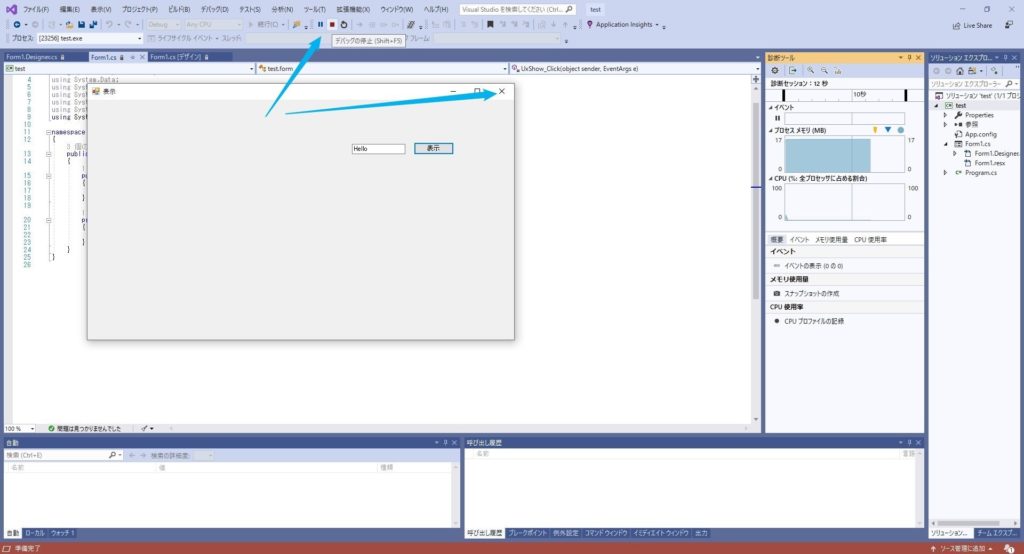Screen dimensions: 1024x554
Task: Click the split editor icon above the scrollbar
Action: pos(756,79)
